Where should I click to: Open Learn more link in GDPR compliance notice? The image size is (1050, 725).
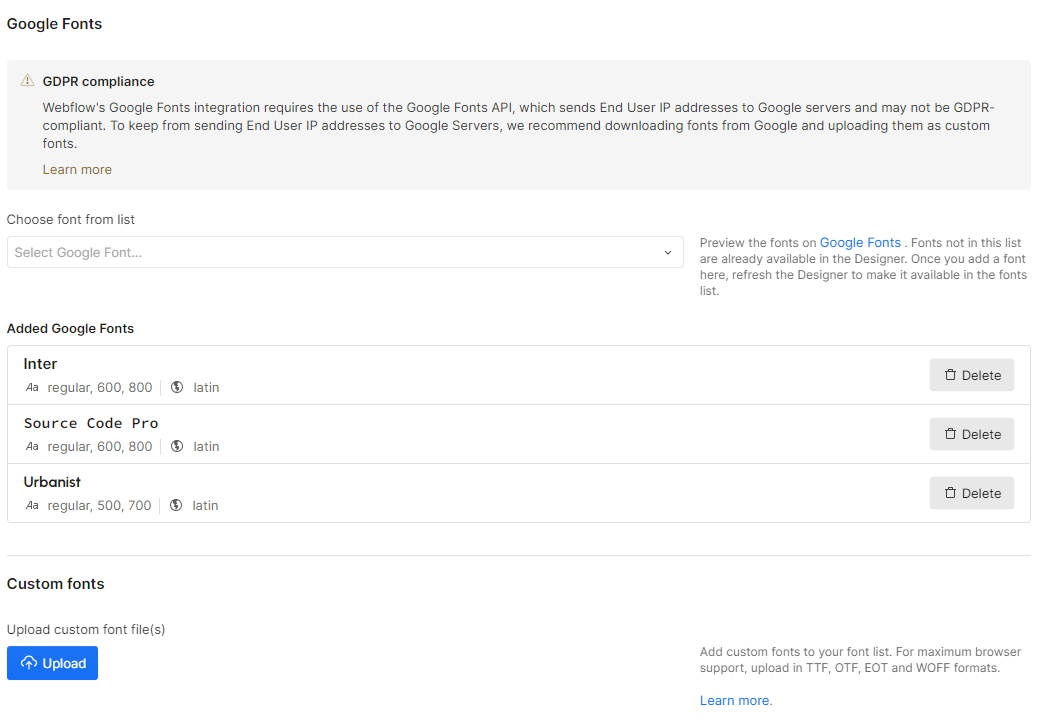(77, 169)
